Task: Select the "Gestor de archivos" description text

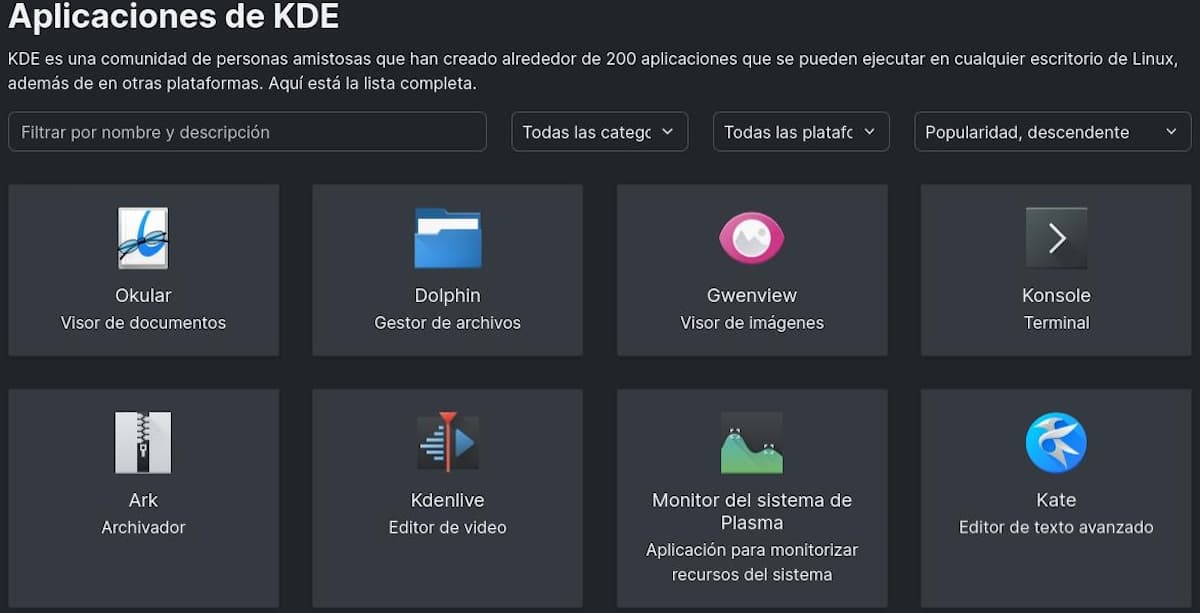Action: pyautogui.click(x=448, y=323)
